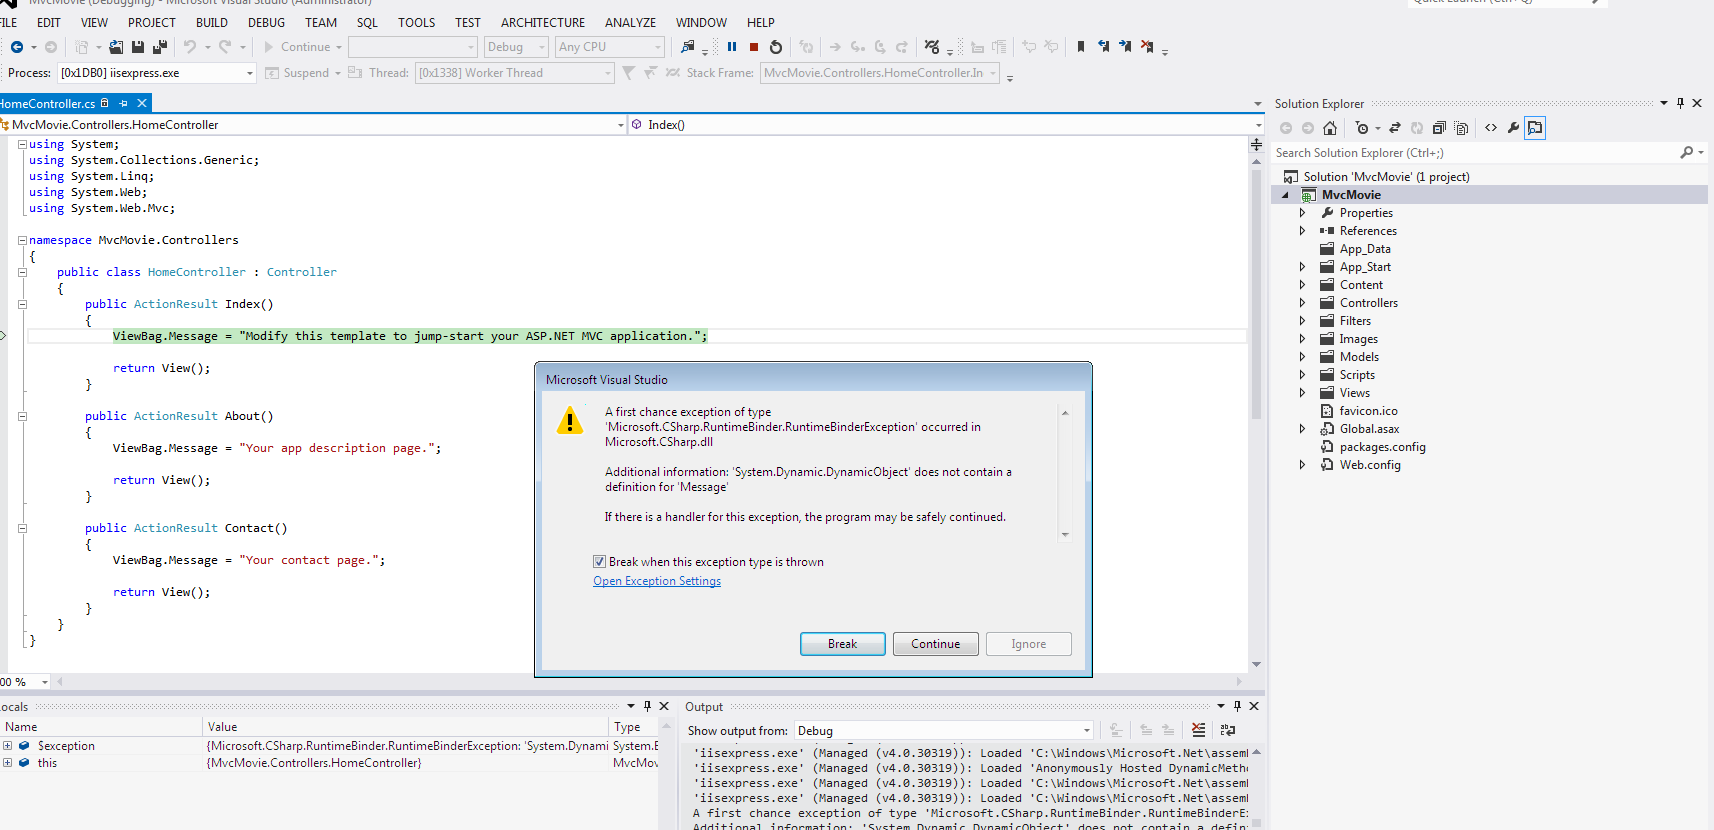Click Clear All icon in Output panel
The image size is (1714, 830).
click(x=1198, y=731)
